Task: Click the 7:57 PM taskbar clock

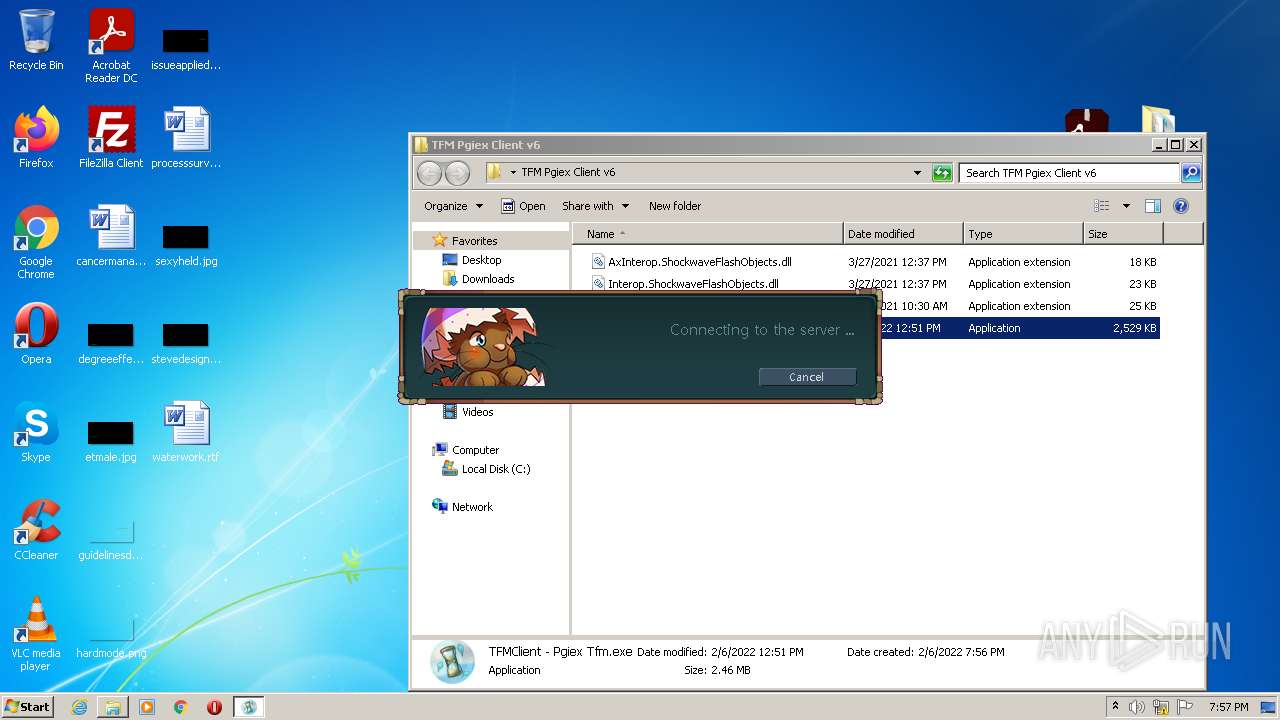Action: point(1228,707)
